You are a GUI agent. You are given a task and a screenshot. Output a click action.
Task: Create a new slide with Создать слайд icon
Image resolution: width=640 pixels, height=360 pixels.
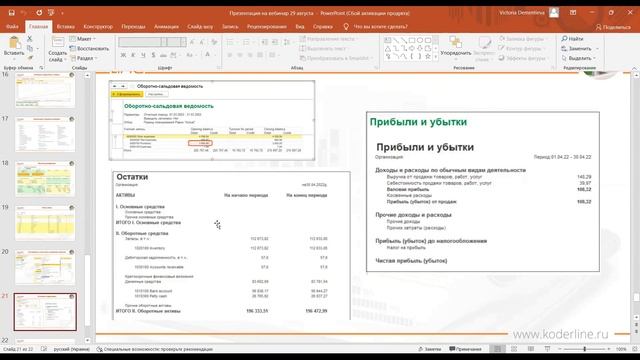pyautogui.click(x=58, y=42)
